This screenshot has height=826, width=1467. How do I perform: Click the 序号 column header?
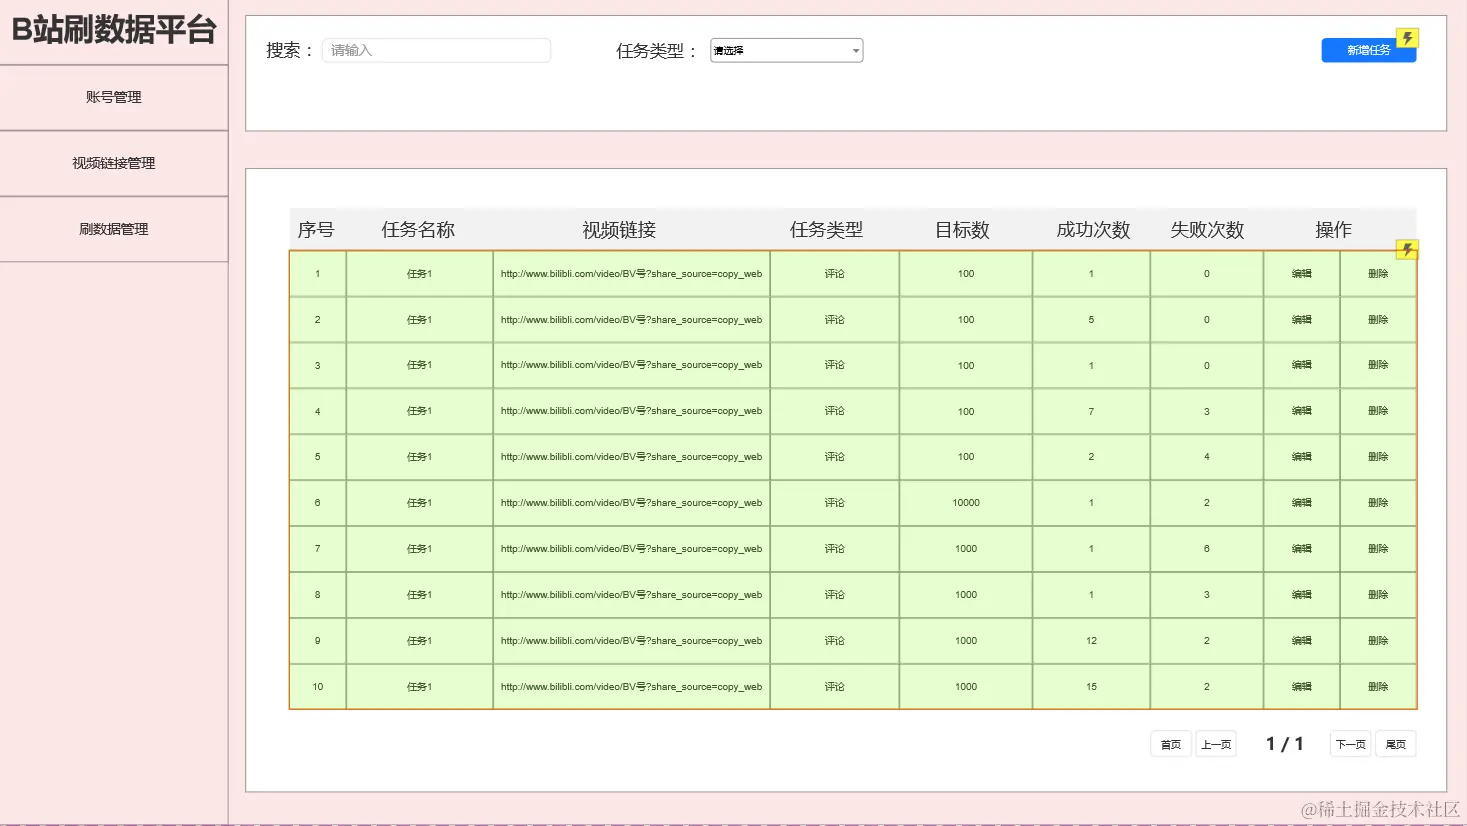[x=316, y=230]
